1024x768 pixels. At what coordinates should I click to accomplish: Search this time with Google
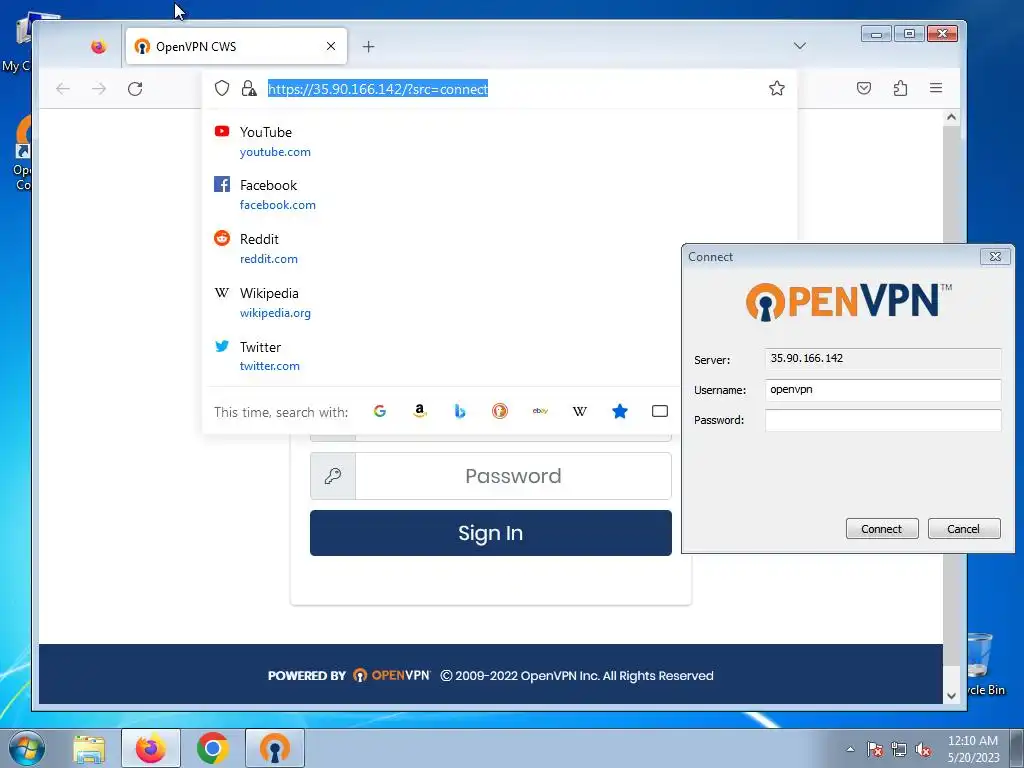[x=379, y=411]
